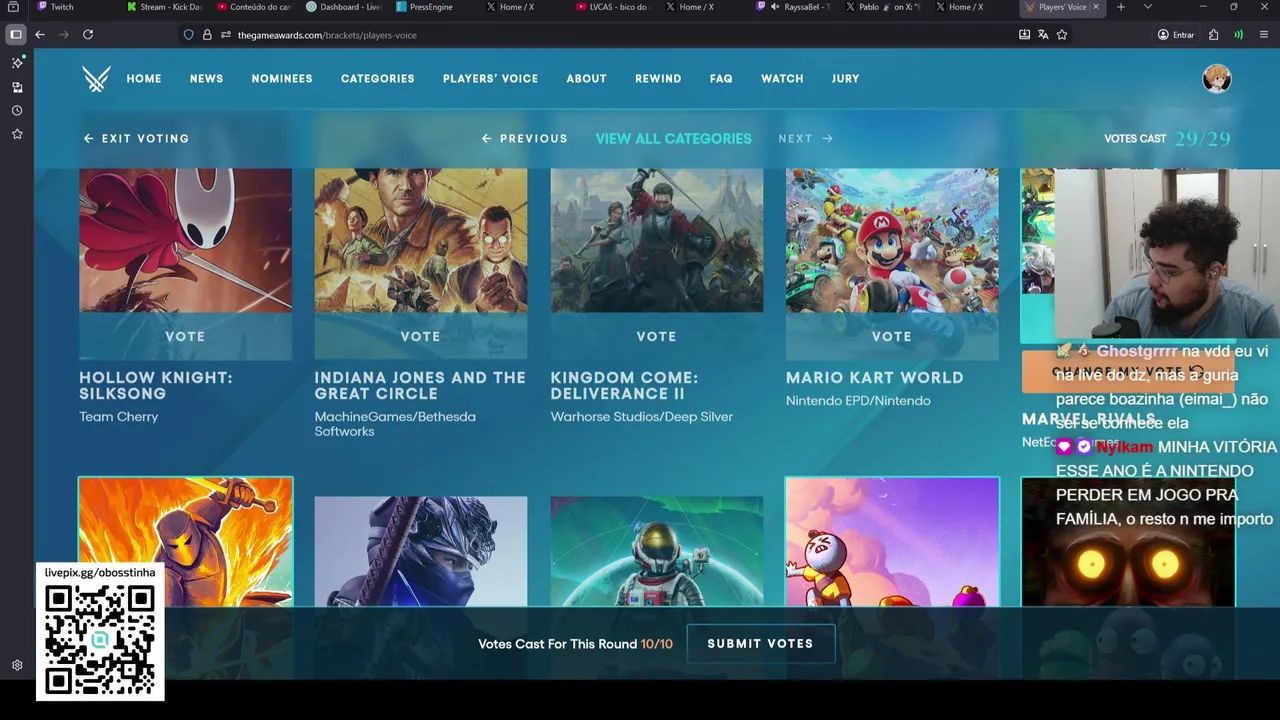The image size is (1280, 720).
Task: Switch to the muted RayssaBel Twitch tab
Action: (792, 7)
